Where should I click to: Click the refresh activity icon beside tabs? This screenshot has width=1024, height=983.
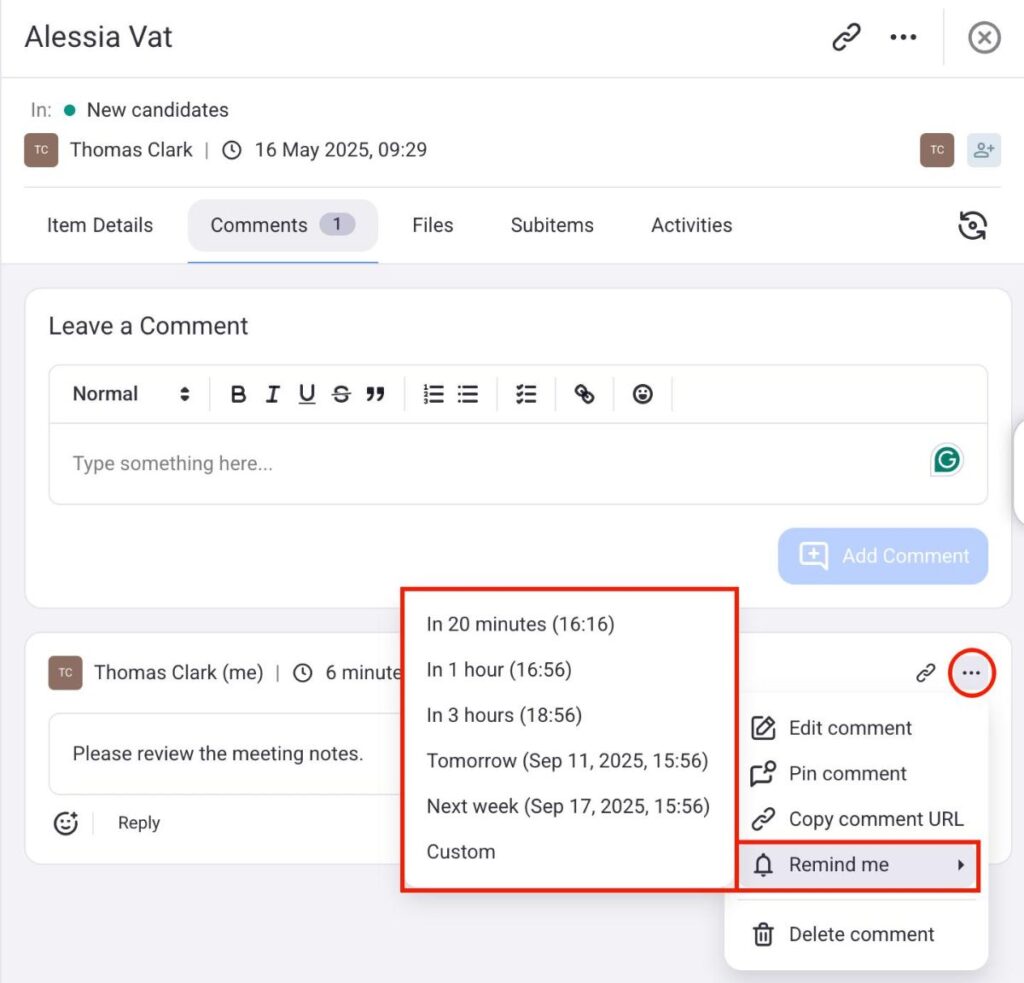[972, 225]
